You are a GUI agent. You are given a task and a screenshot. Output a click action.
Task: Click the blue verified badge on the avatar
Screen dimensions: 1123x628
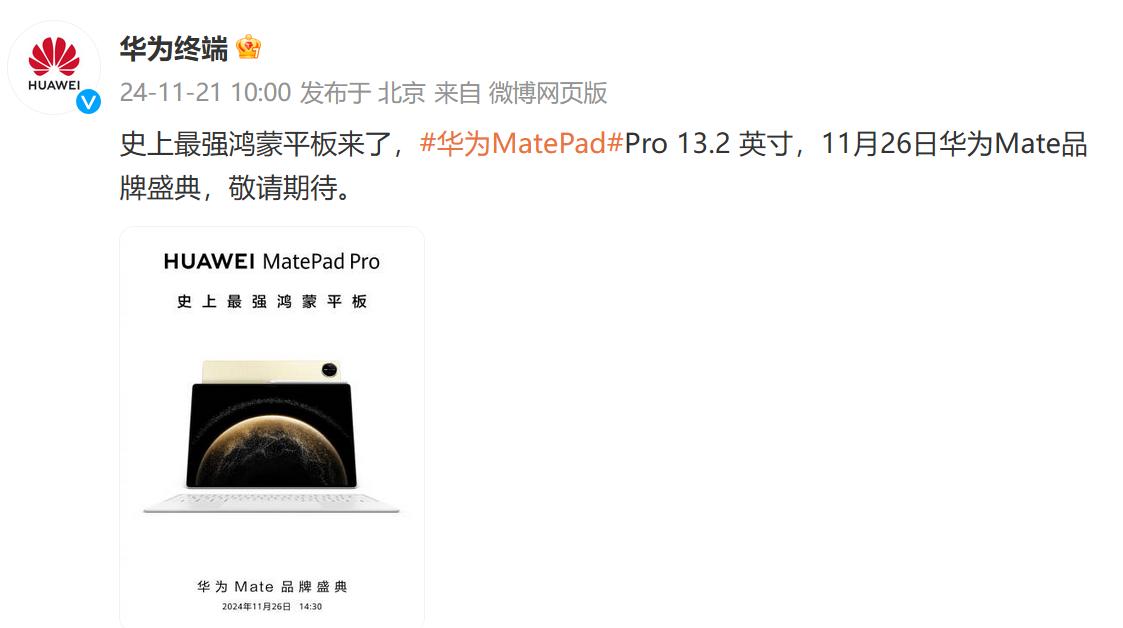pyautogui.click(x=88, y=102)
